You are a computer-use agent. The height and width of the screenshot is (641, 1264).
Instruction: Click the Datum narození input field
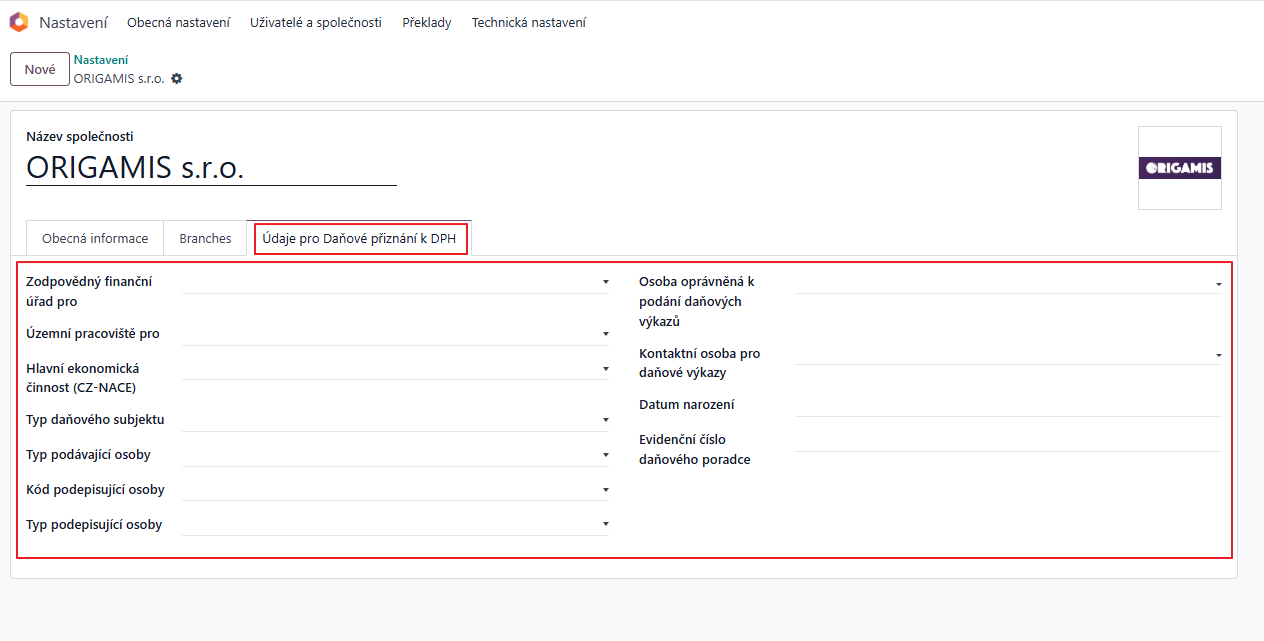pyautogui.click(x=1007, y=405)
